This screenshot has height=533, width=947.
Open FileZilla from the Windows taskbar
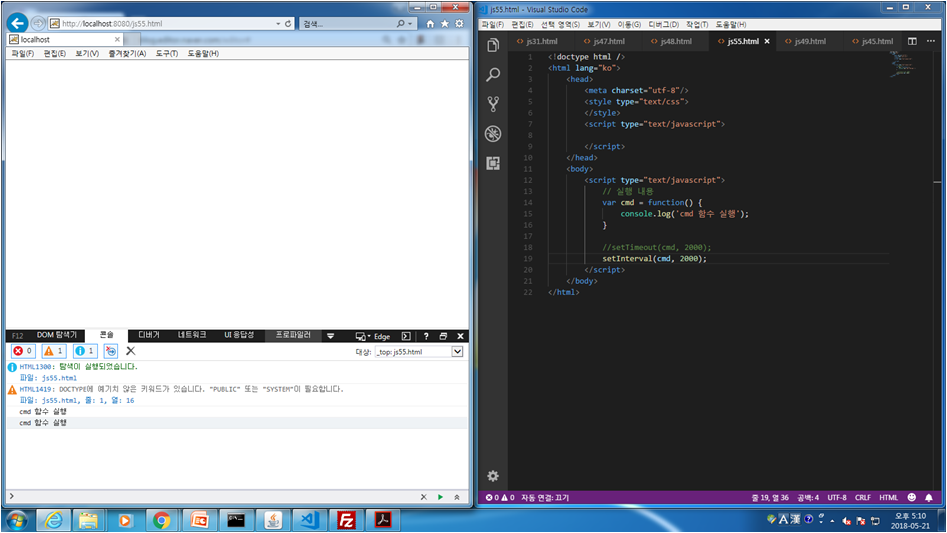pos(346,520)
